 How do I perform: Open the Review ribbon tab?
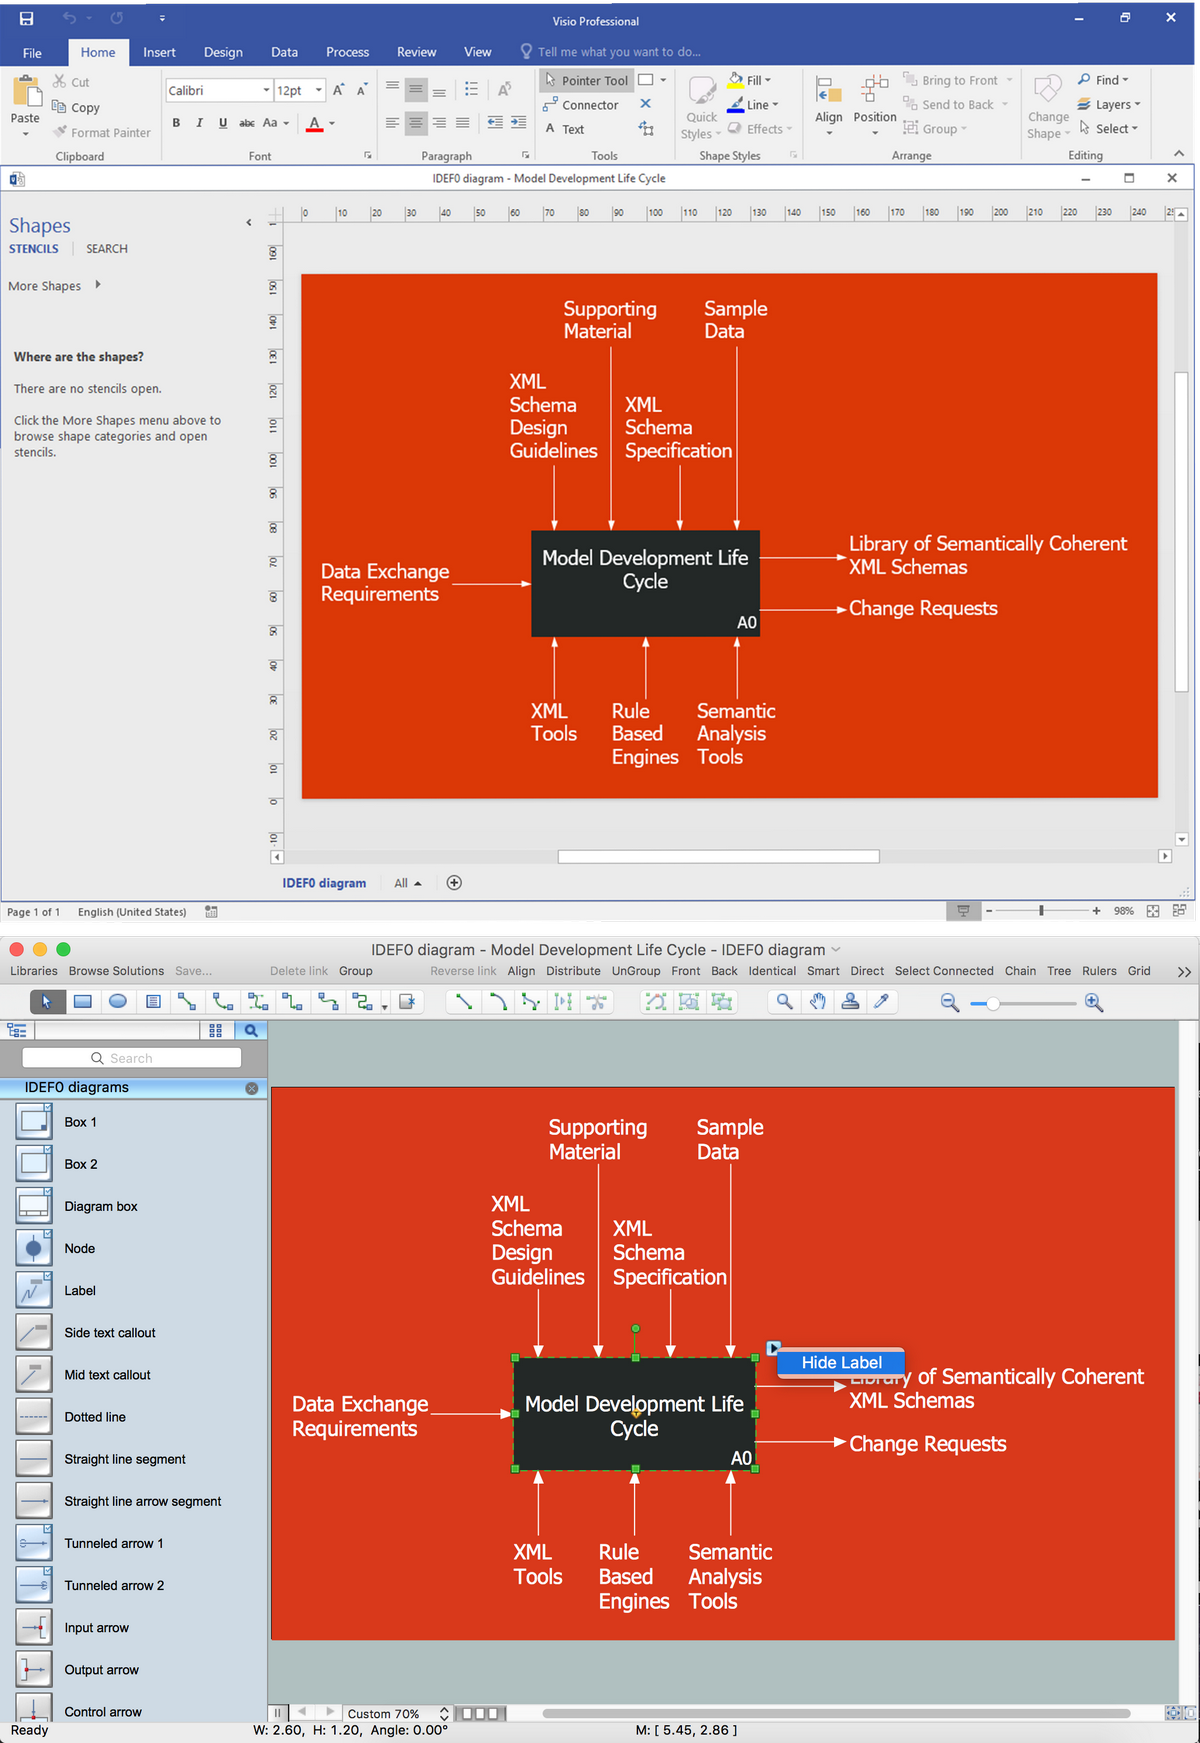[416, 52]
